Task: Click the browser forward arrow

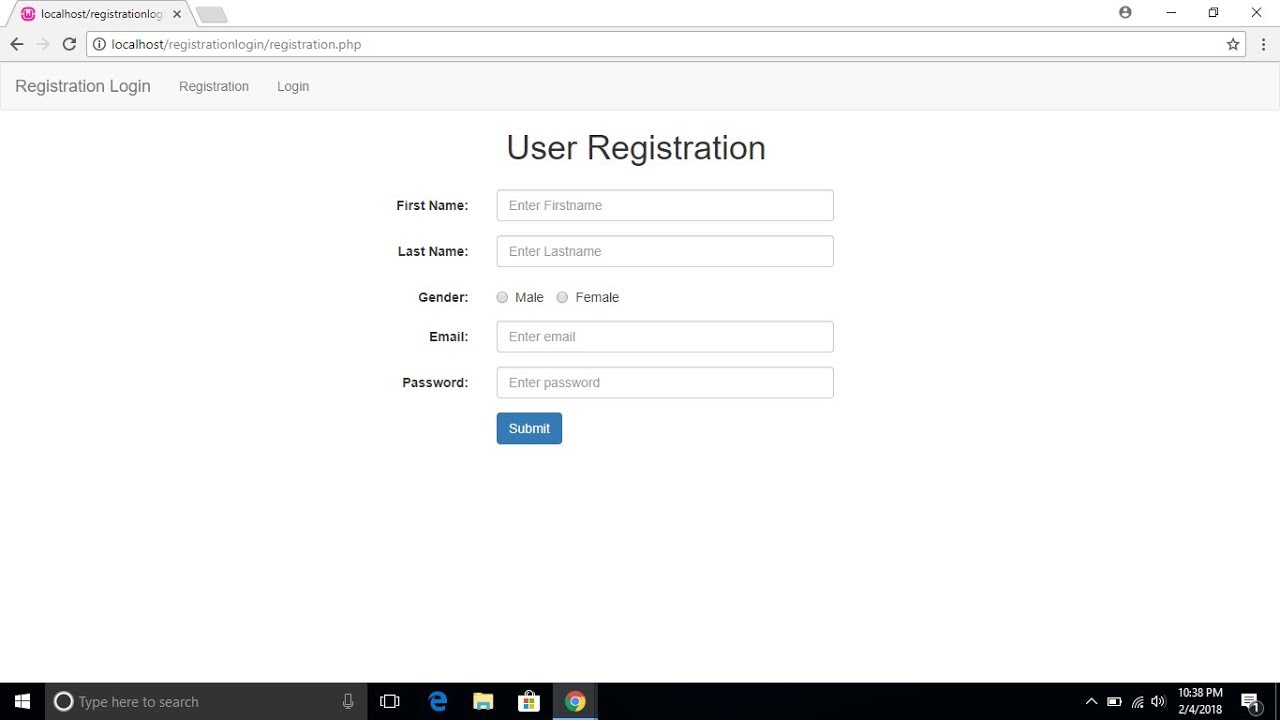Action: point(42,44)
